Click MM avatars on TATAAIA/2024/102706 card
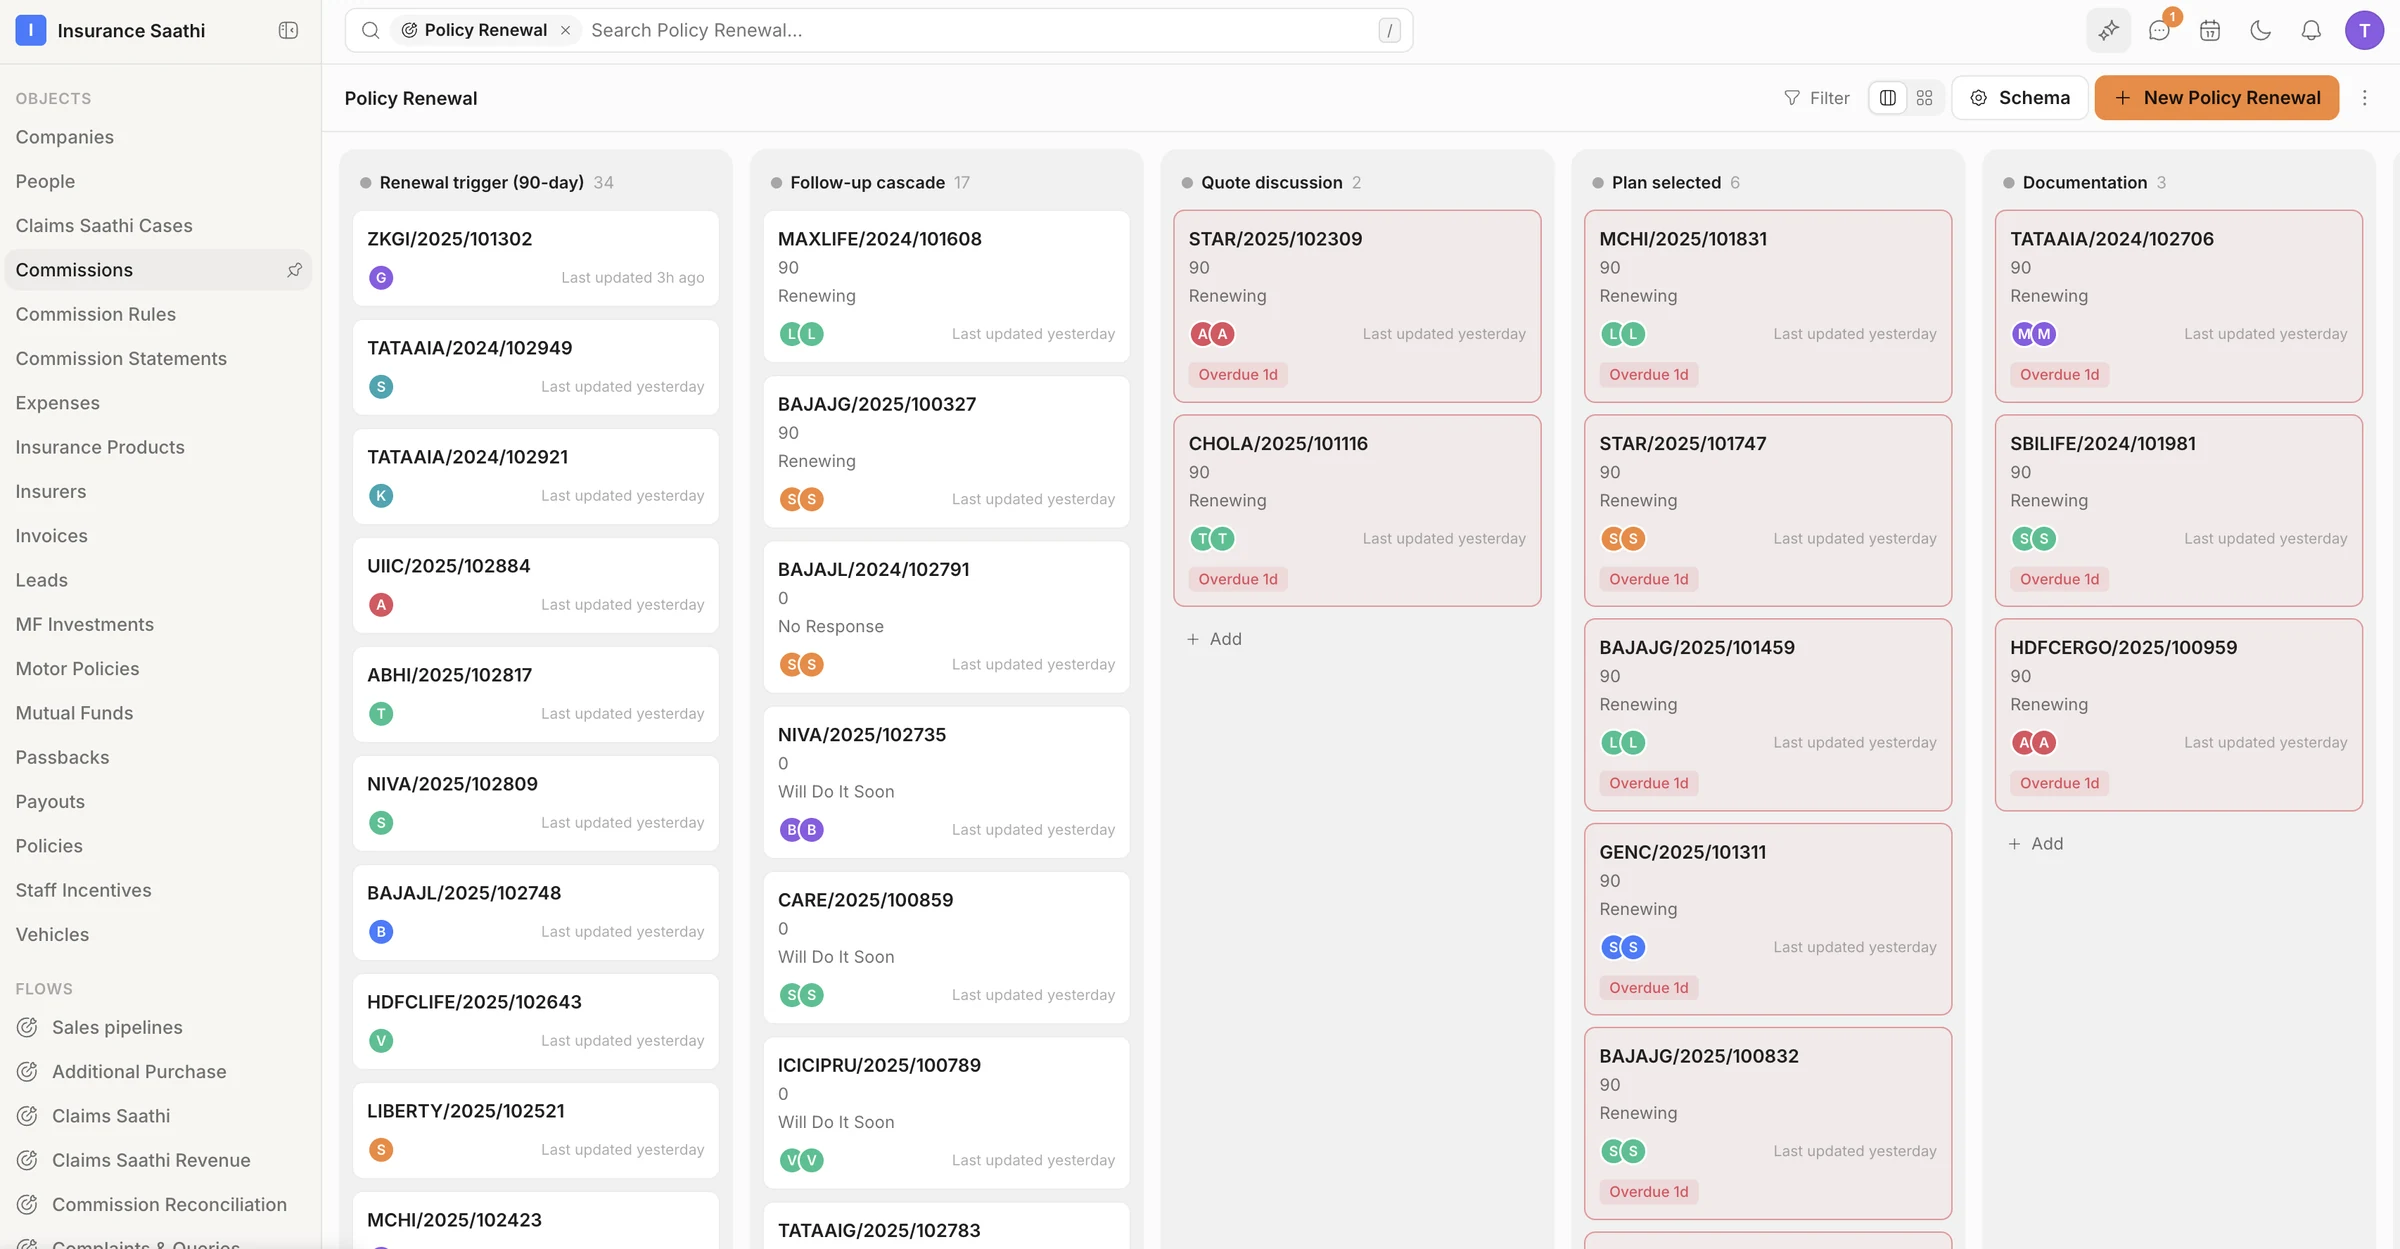Image resolution: width=2400 pixels, height=1249 pixels. pos(2033,334)
